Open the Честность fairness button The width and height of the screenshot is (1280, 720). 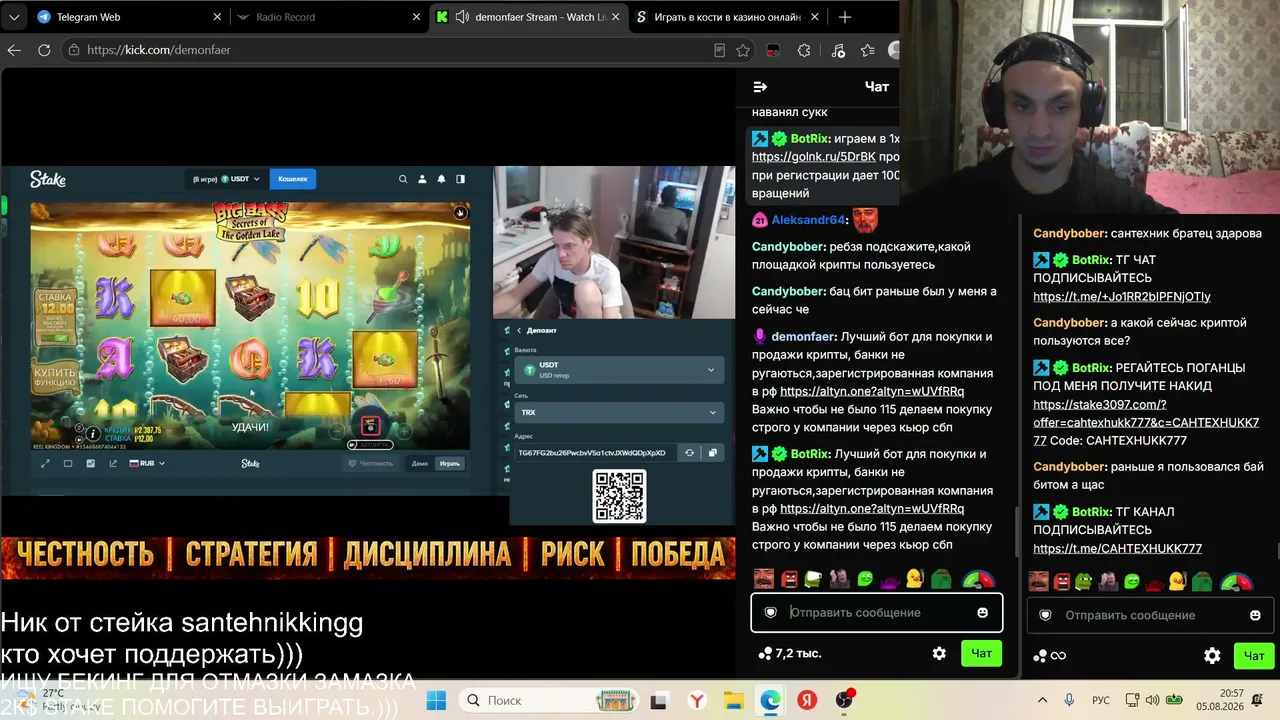(370, 463)
